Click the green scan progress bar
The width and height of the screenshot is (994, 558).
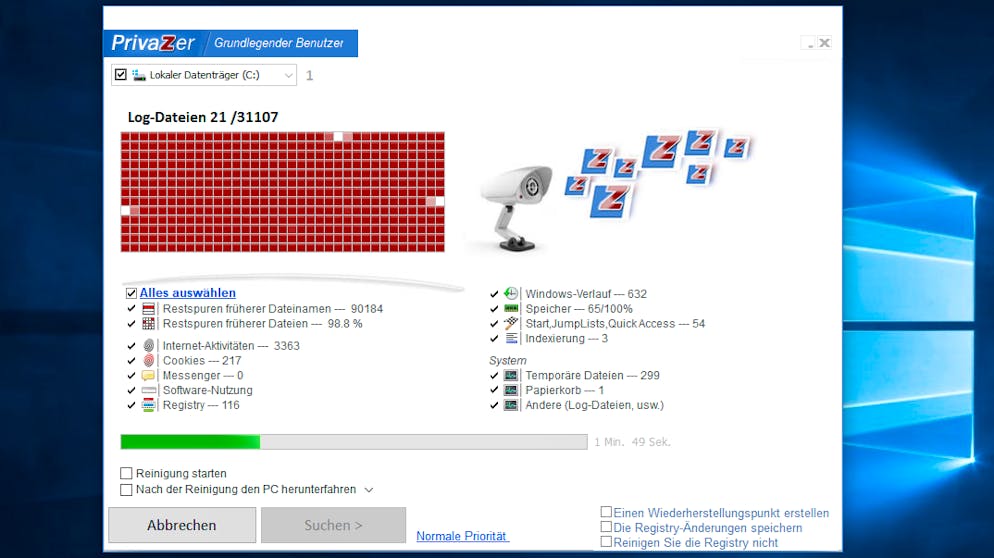pyautogui.click(x=354, y=442)
